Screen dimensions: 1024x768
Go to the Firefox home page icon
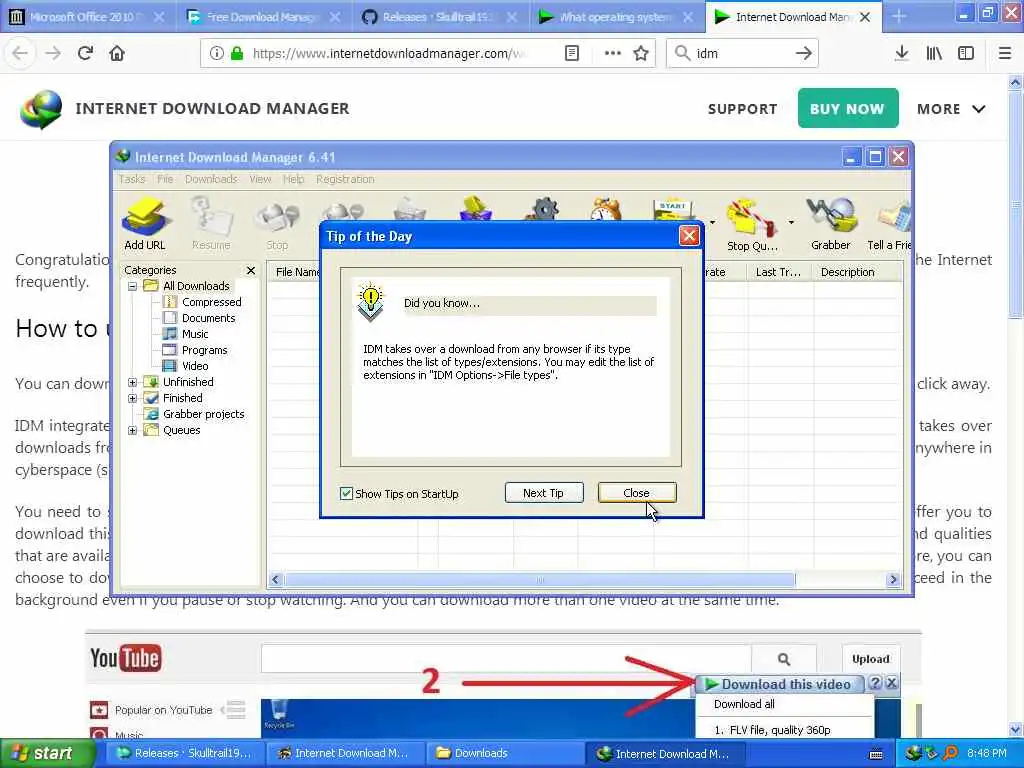pyautogui.click(x=117, y=53)
